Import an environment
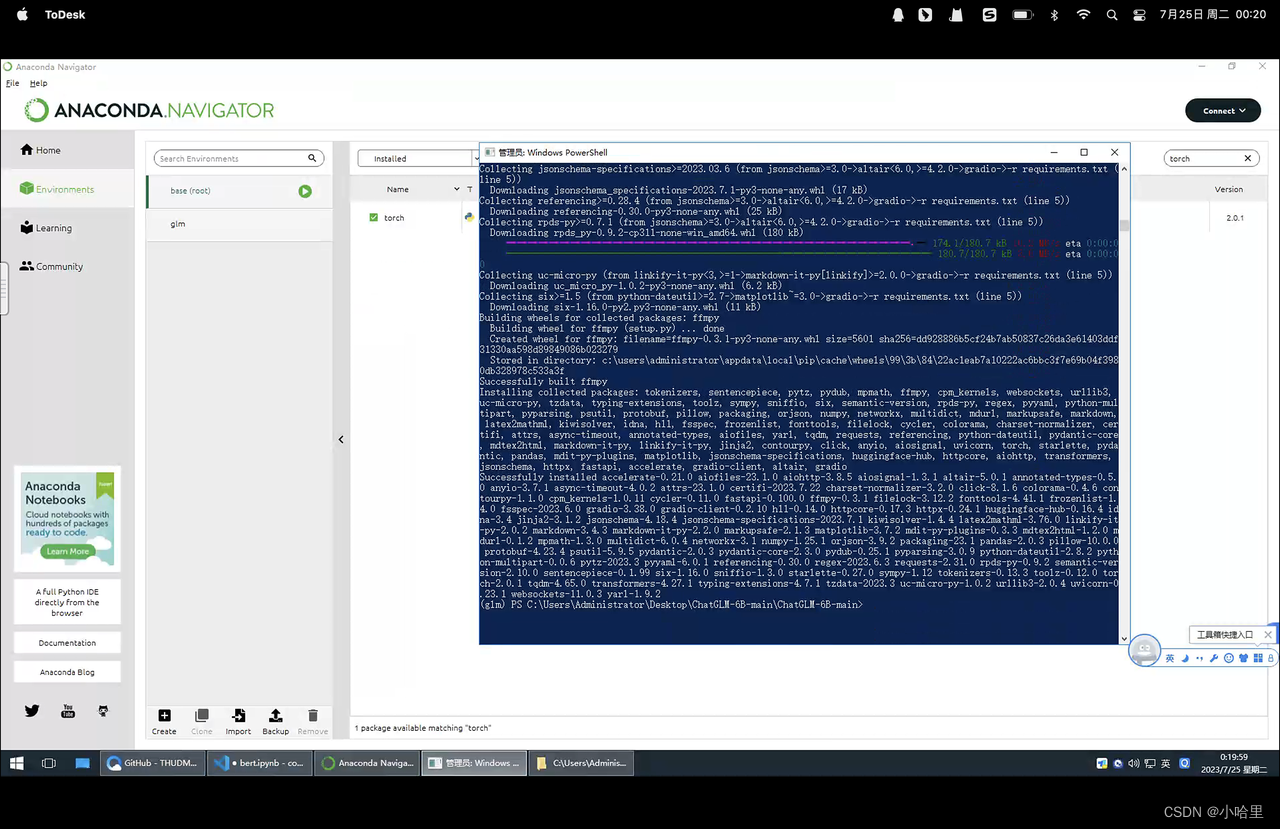 tap(238, 721)
